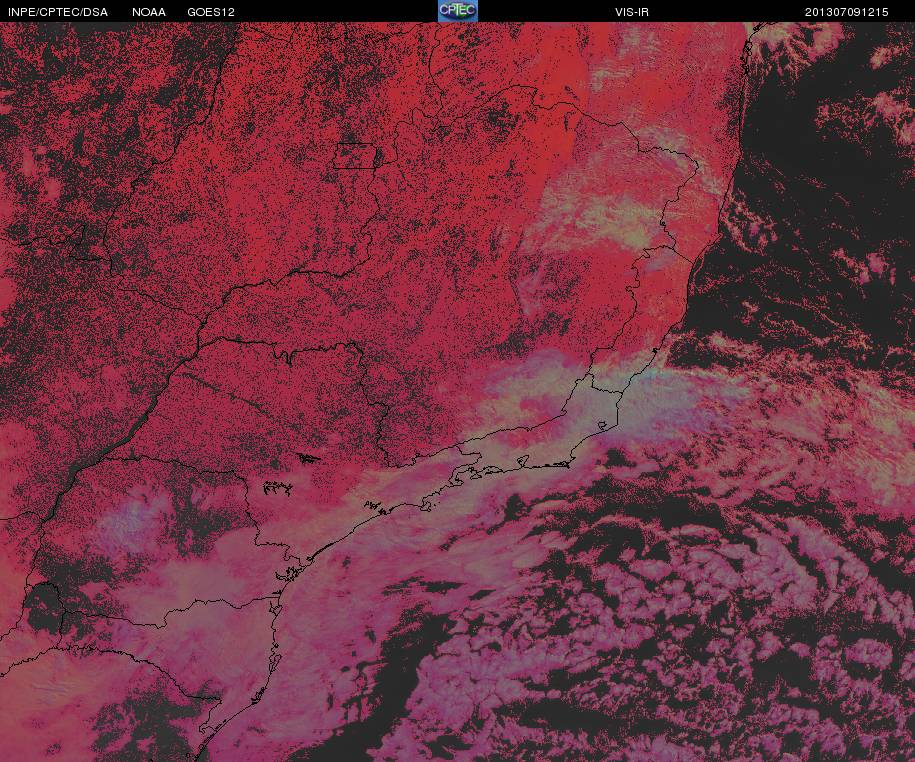Click the CPTEC logo in the header
The image size is (915, 762).
(x=458, y=11)
